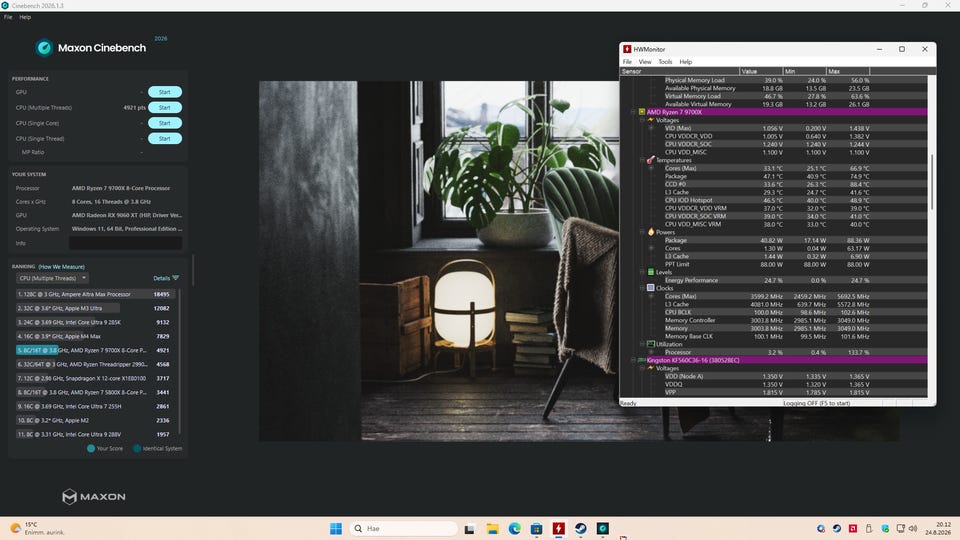Open Microsoft Edge from the taskbar
Image resolution: width=960 pixels, height=540 pixels.
(x=514, y=528)
